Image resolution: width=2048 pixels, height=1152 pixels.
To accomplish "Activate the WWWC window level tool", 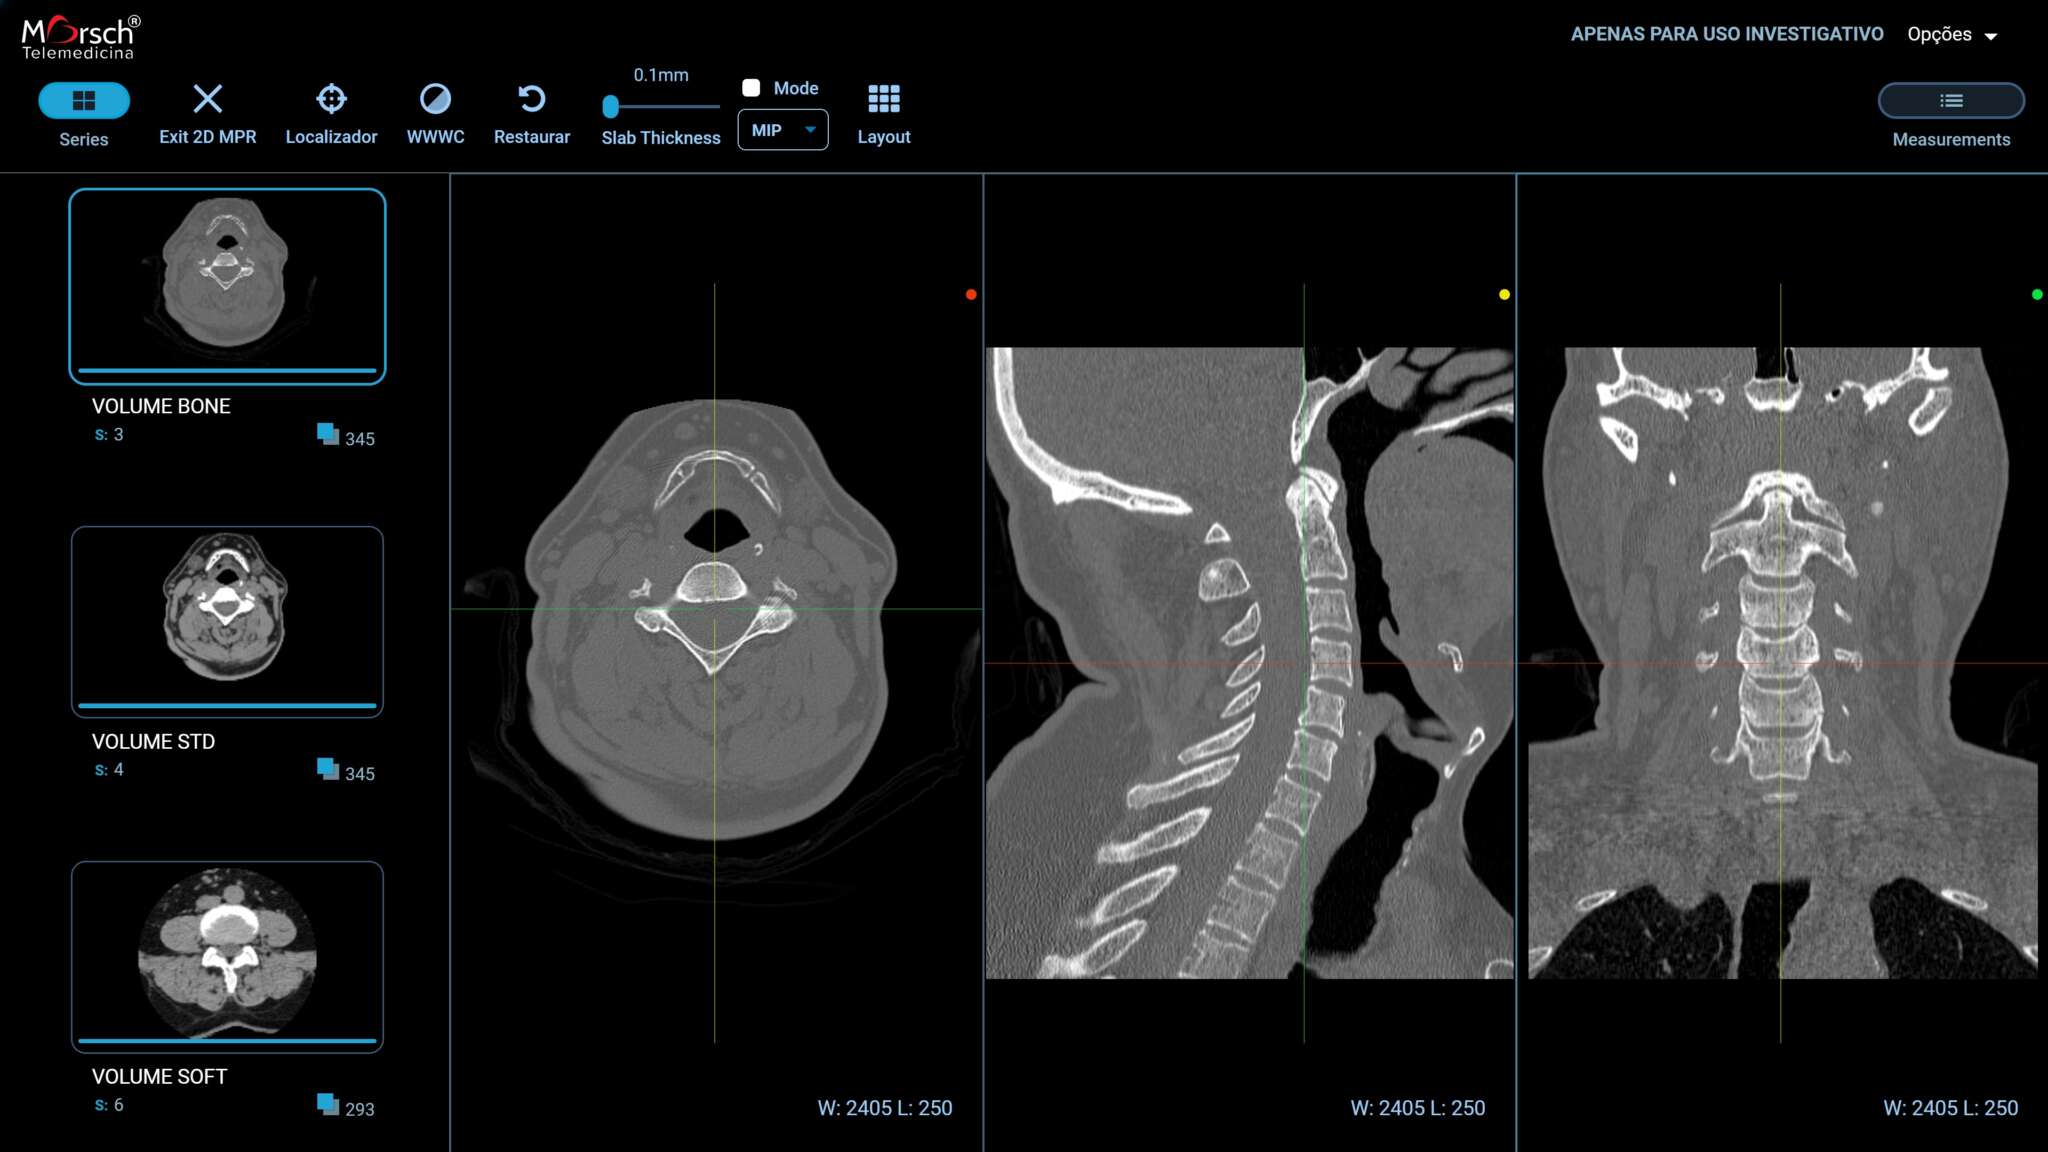I will point(435,99).
